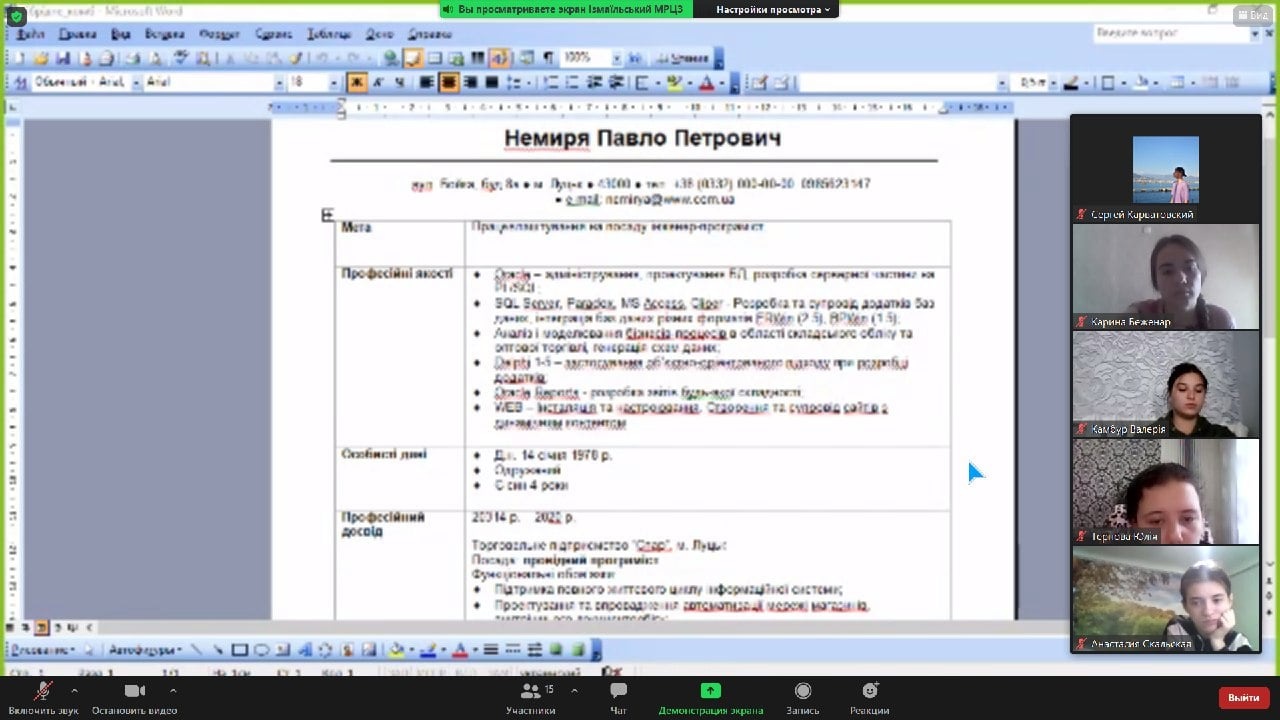Open Zoom Chat panel
This screenshot has height=720, width=1280.
pos(618,697)
